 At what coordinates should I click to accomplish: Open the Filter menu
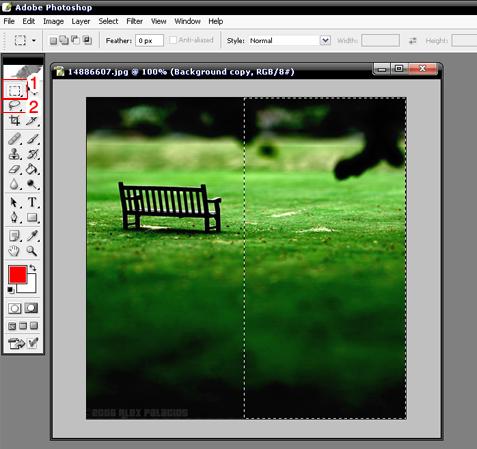click(x=135, y=21)
